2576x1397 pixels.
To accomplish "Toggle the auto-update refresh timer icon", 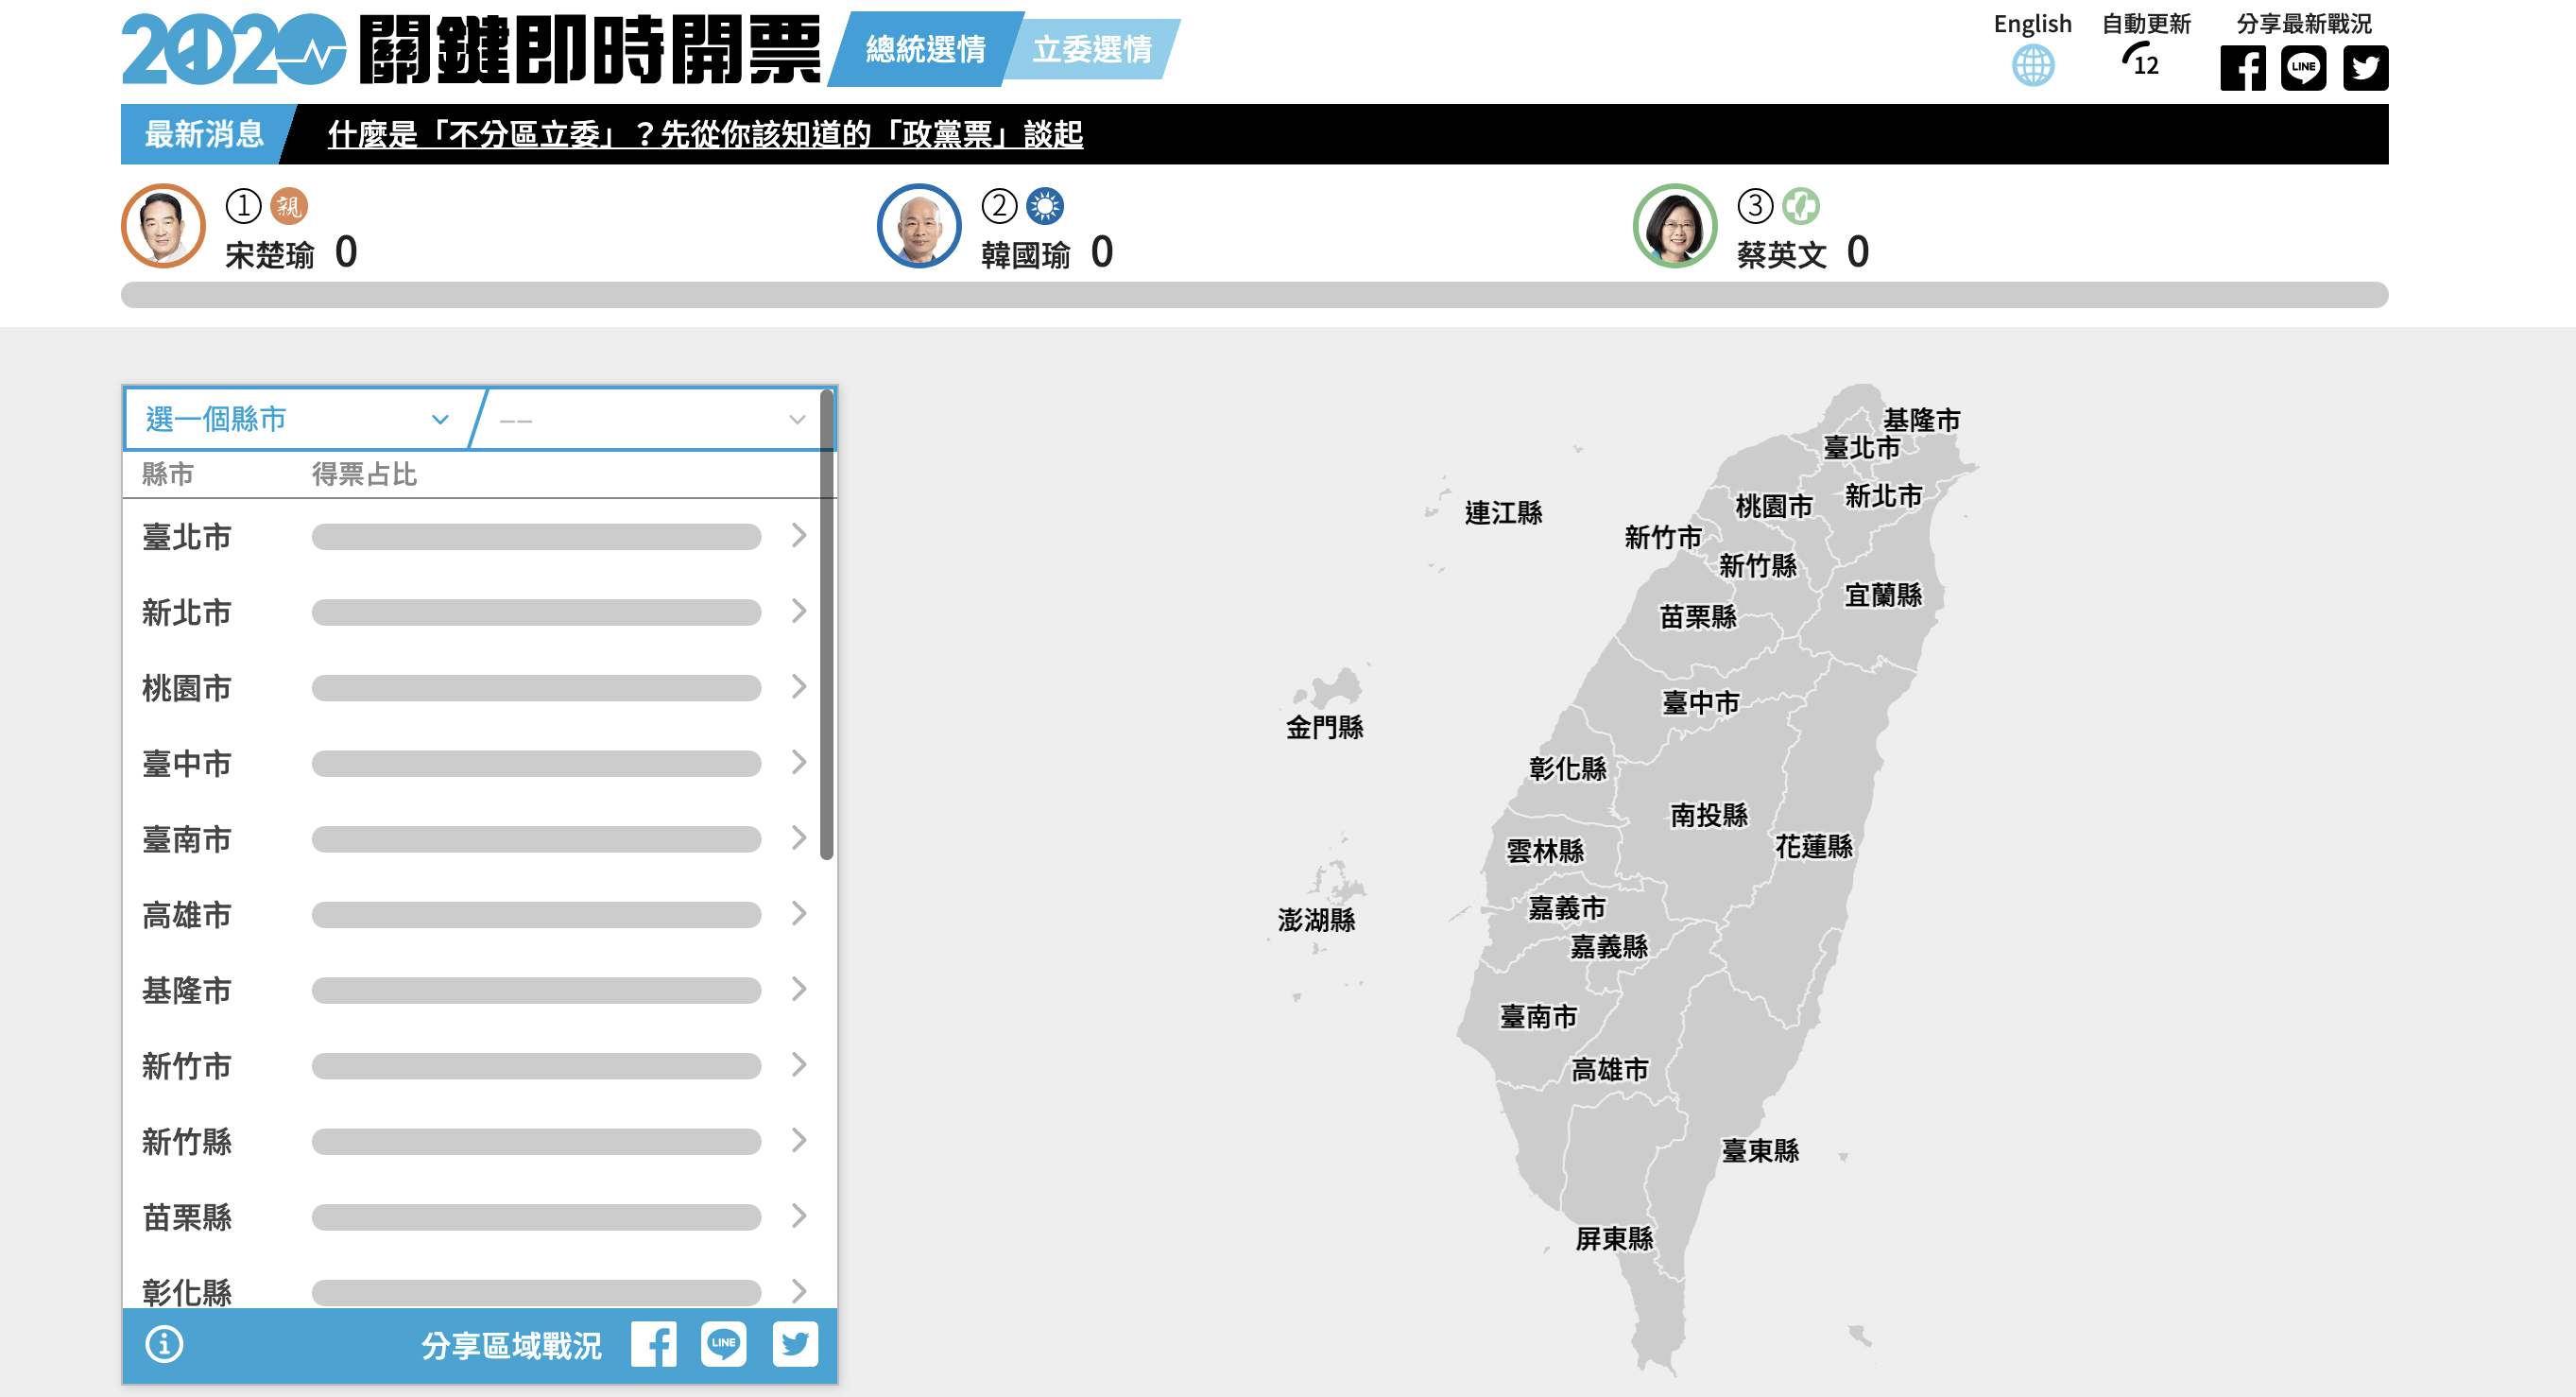I will click(2141, 60).
